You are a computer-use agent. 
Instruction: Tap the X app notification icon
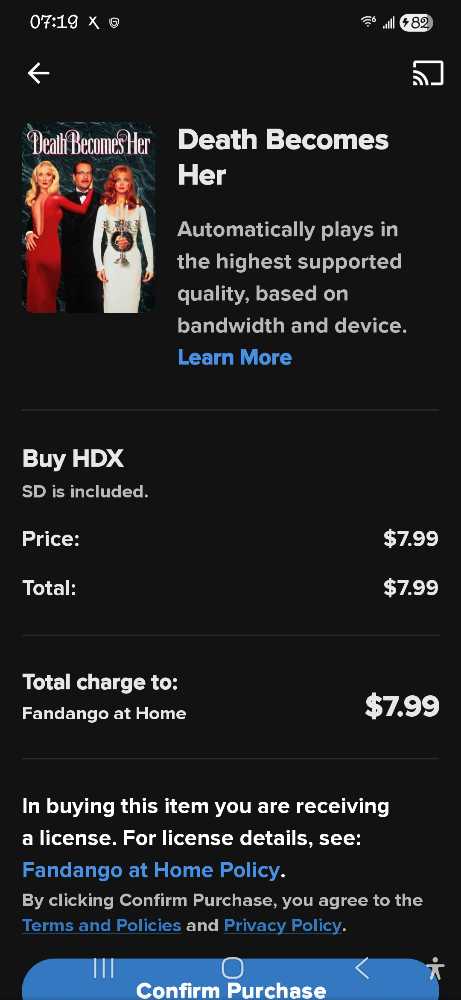coord(94,23)
